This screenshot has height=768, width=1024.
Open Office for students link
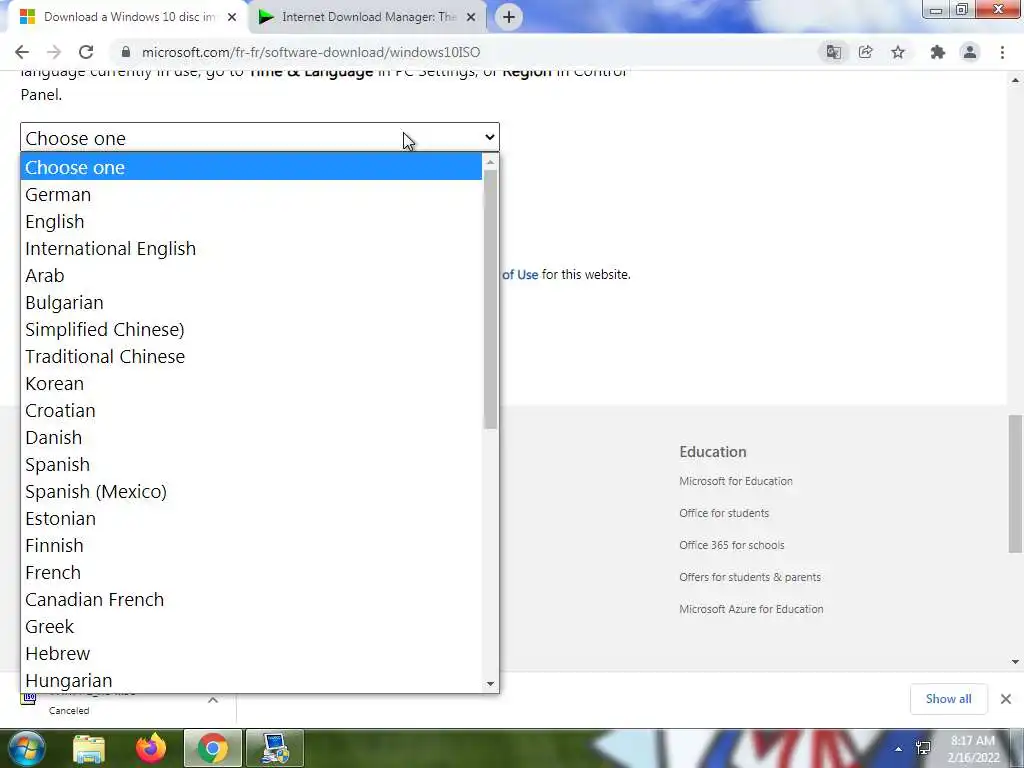pos(724,513)
